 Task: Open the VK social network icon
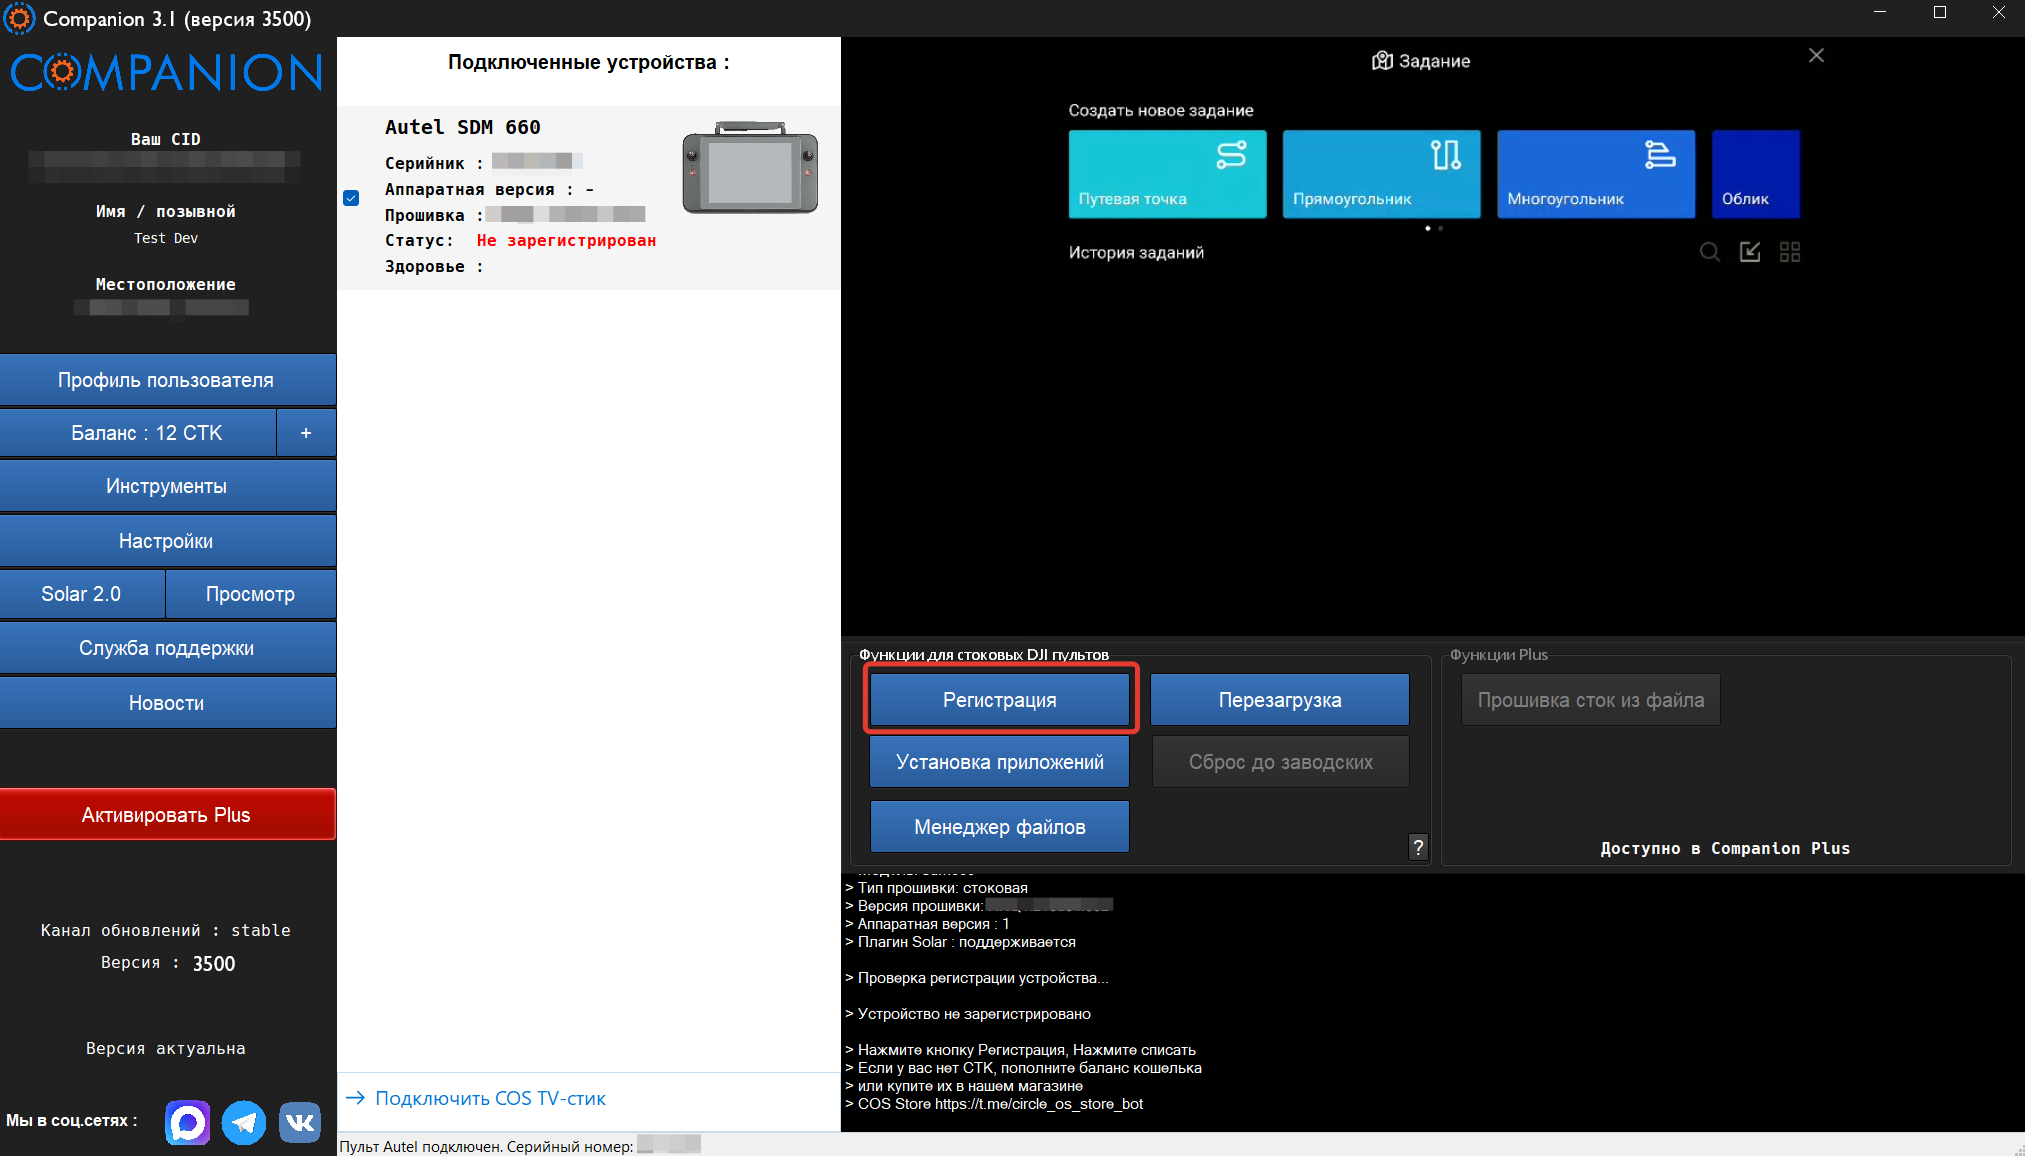[299, 1122]
